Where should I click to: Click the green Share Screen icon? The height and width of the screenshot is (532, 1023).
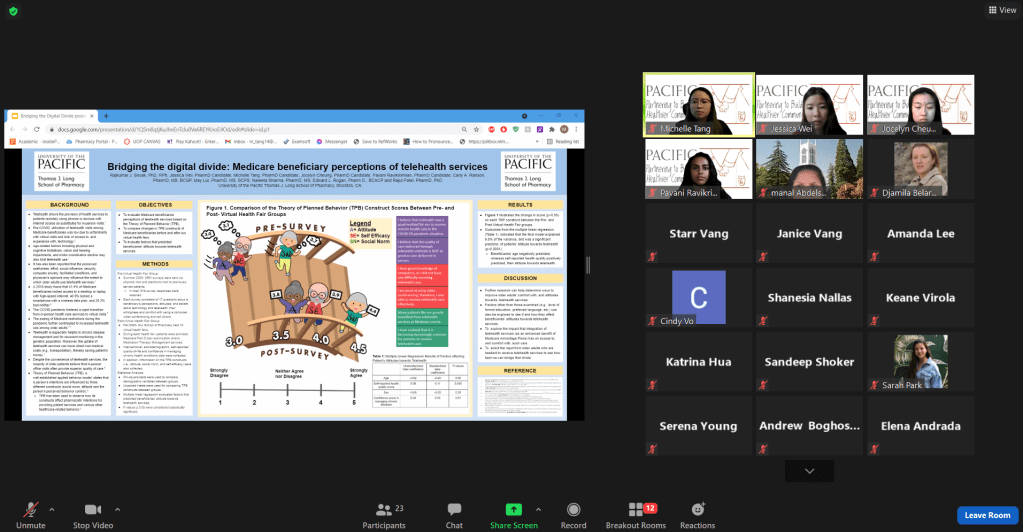pyautogui.click(x=513, y=509)
